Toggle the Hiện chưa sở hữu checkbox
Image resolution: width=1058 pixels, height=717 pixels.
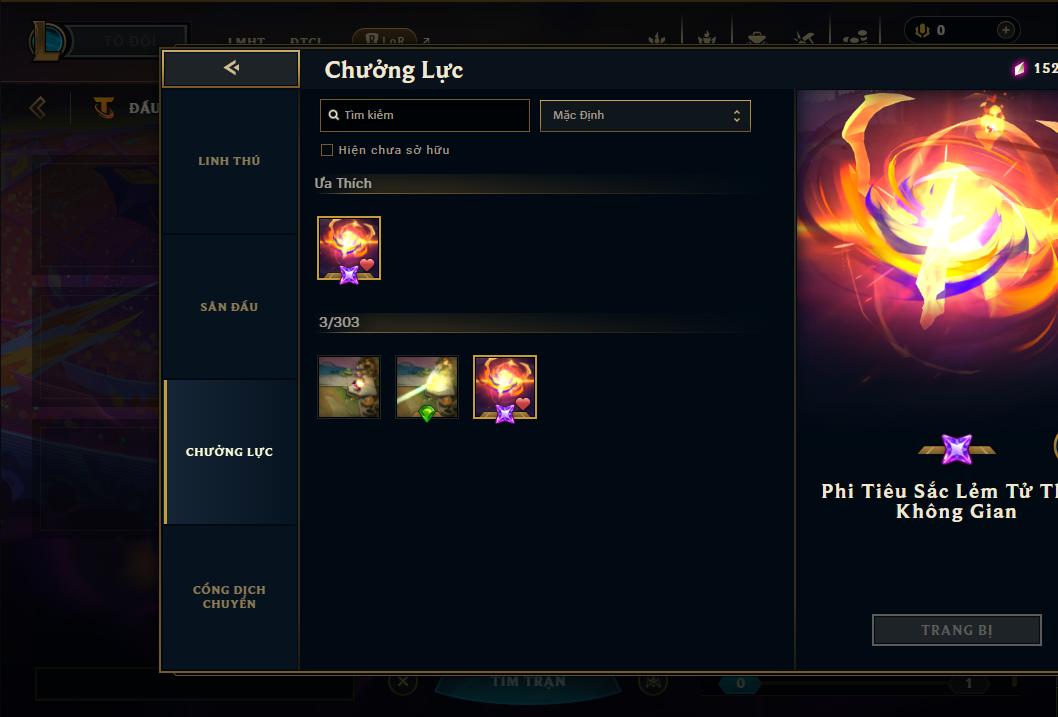[327, 150]
